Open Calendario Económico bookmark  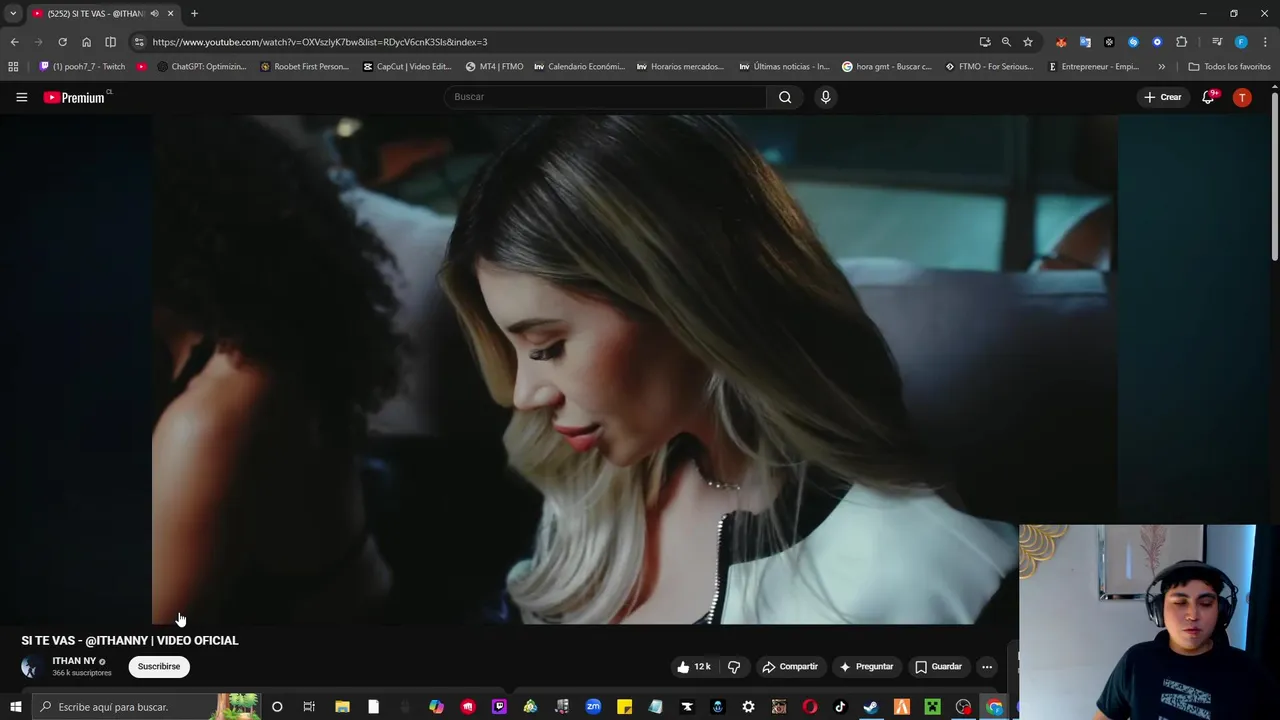580,67
